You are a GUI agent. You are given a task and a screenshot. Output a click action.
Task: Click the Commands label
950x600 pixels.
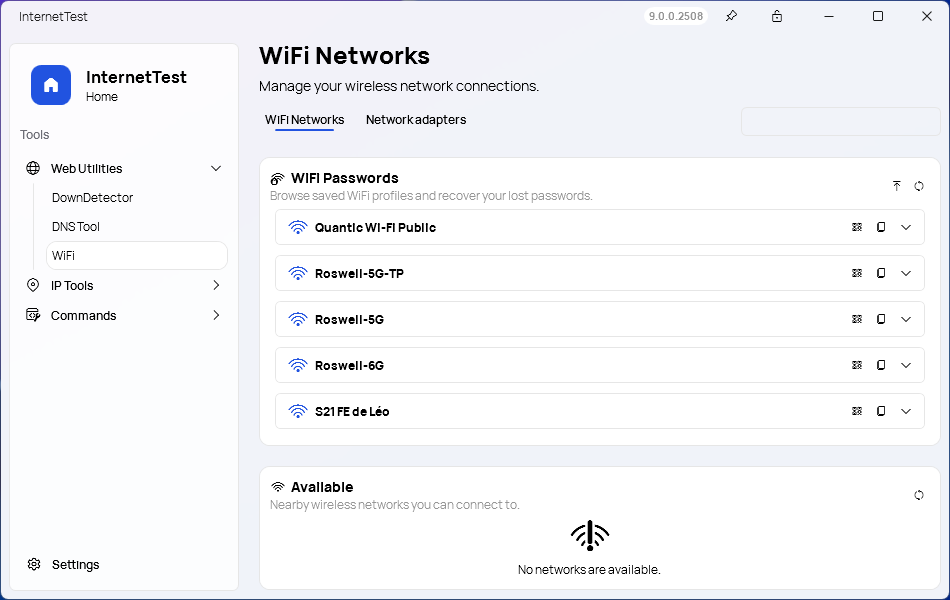click(x=84, y=316)
